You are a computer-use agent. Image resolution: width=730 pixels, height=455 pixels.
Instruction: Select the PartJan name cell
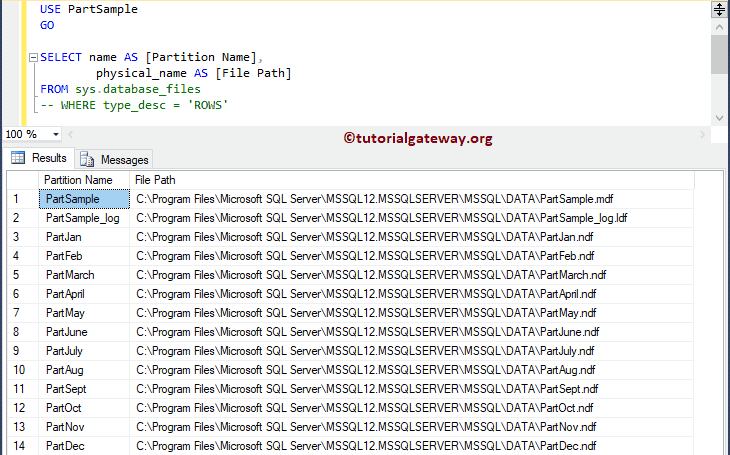pyautogui.click(x=84, y=237)
